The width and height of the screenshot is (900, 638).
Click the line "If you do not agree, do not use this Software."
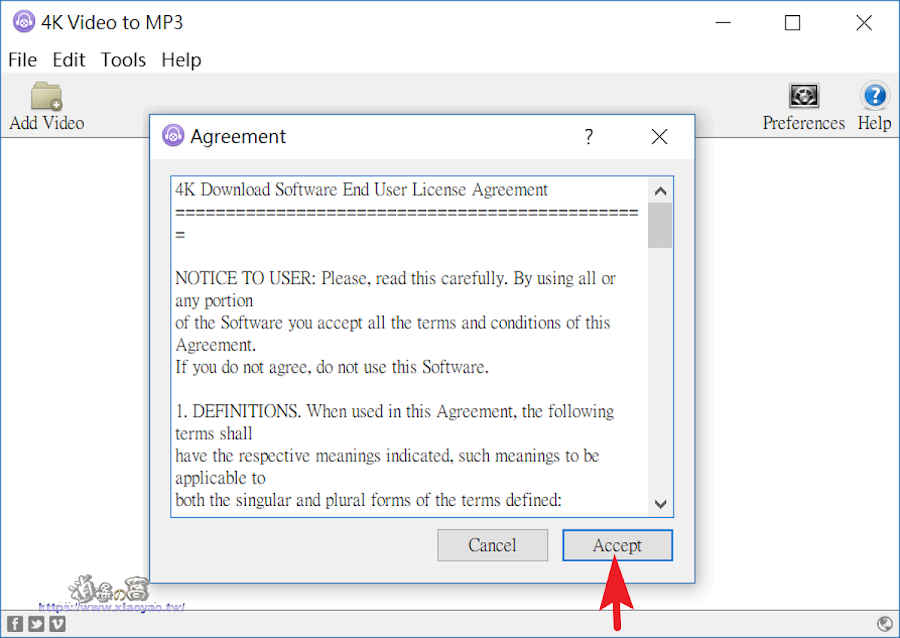pyautogui.click(x=332, y=367)
